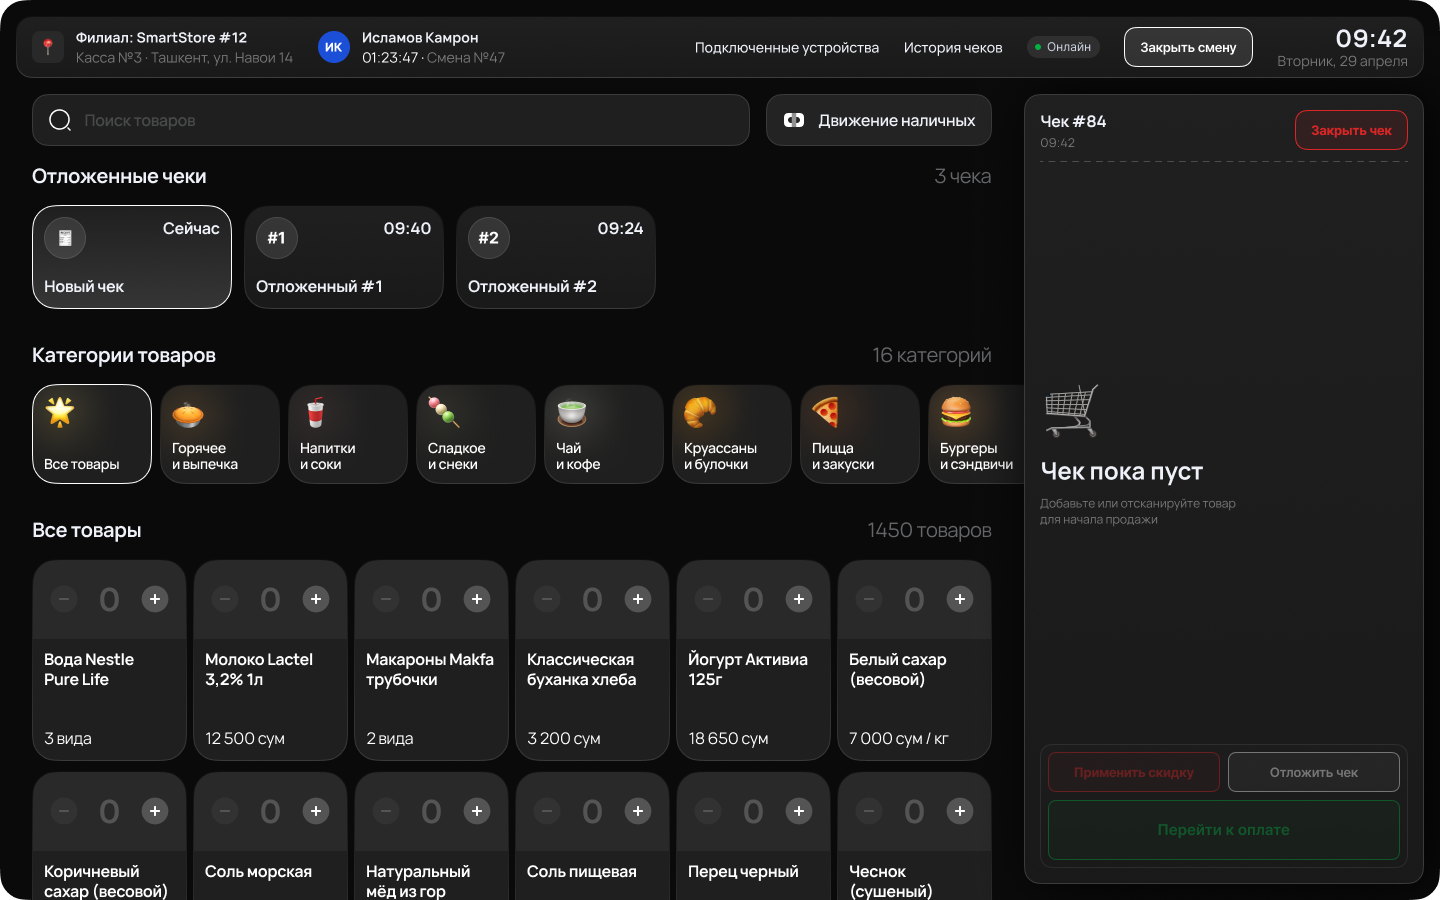This screenshot has width=1440, height=900.
Task: Click the branch location pin icon
Action: [48, 47]
